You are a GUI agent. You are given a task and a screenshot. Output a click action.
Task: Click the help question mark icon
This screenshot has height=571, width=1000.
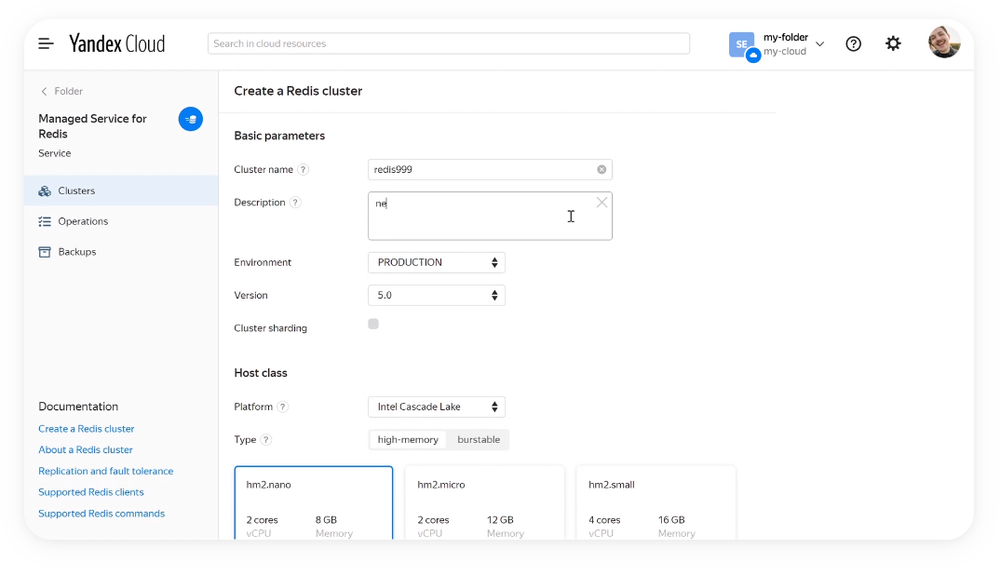click(x=853, y=44)
